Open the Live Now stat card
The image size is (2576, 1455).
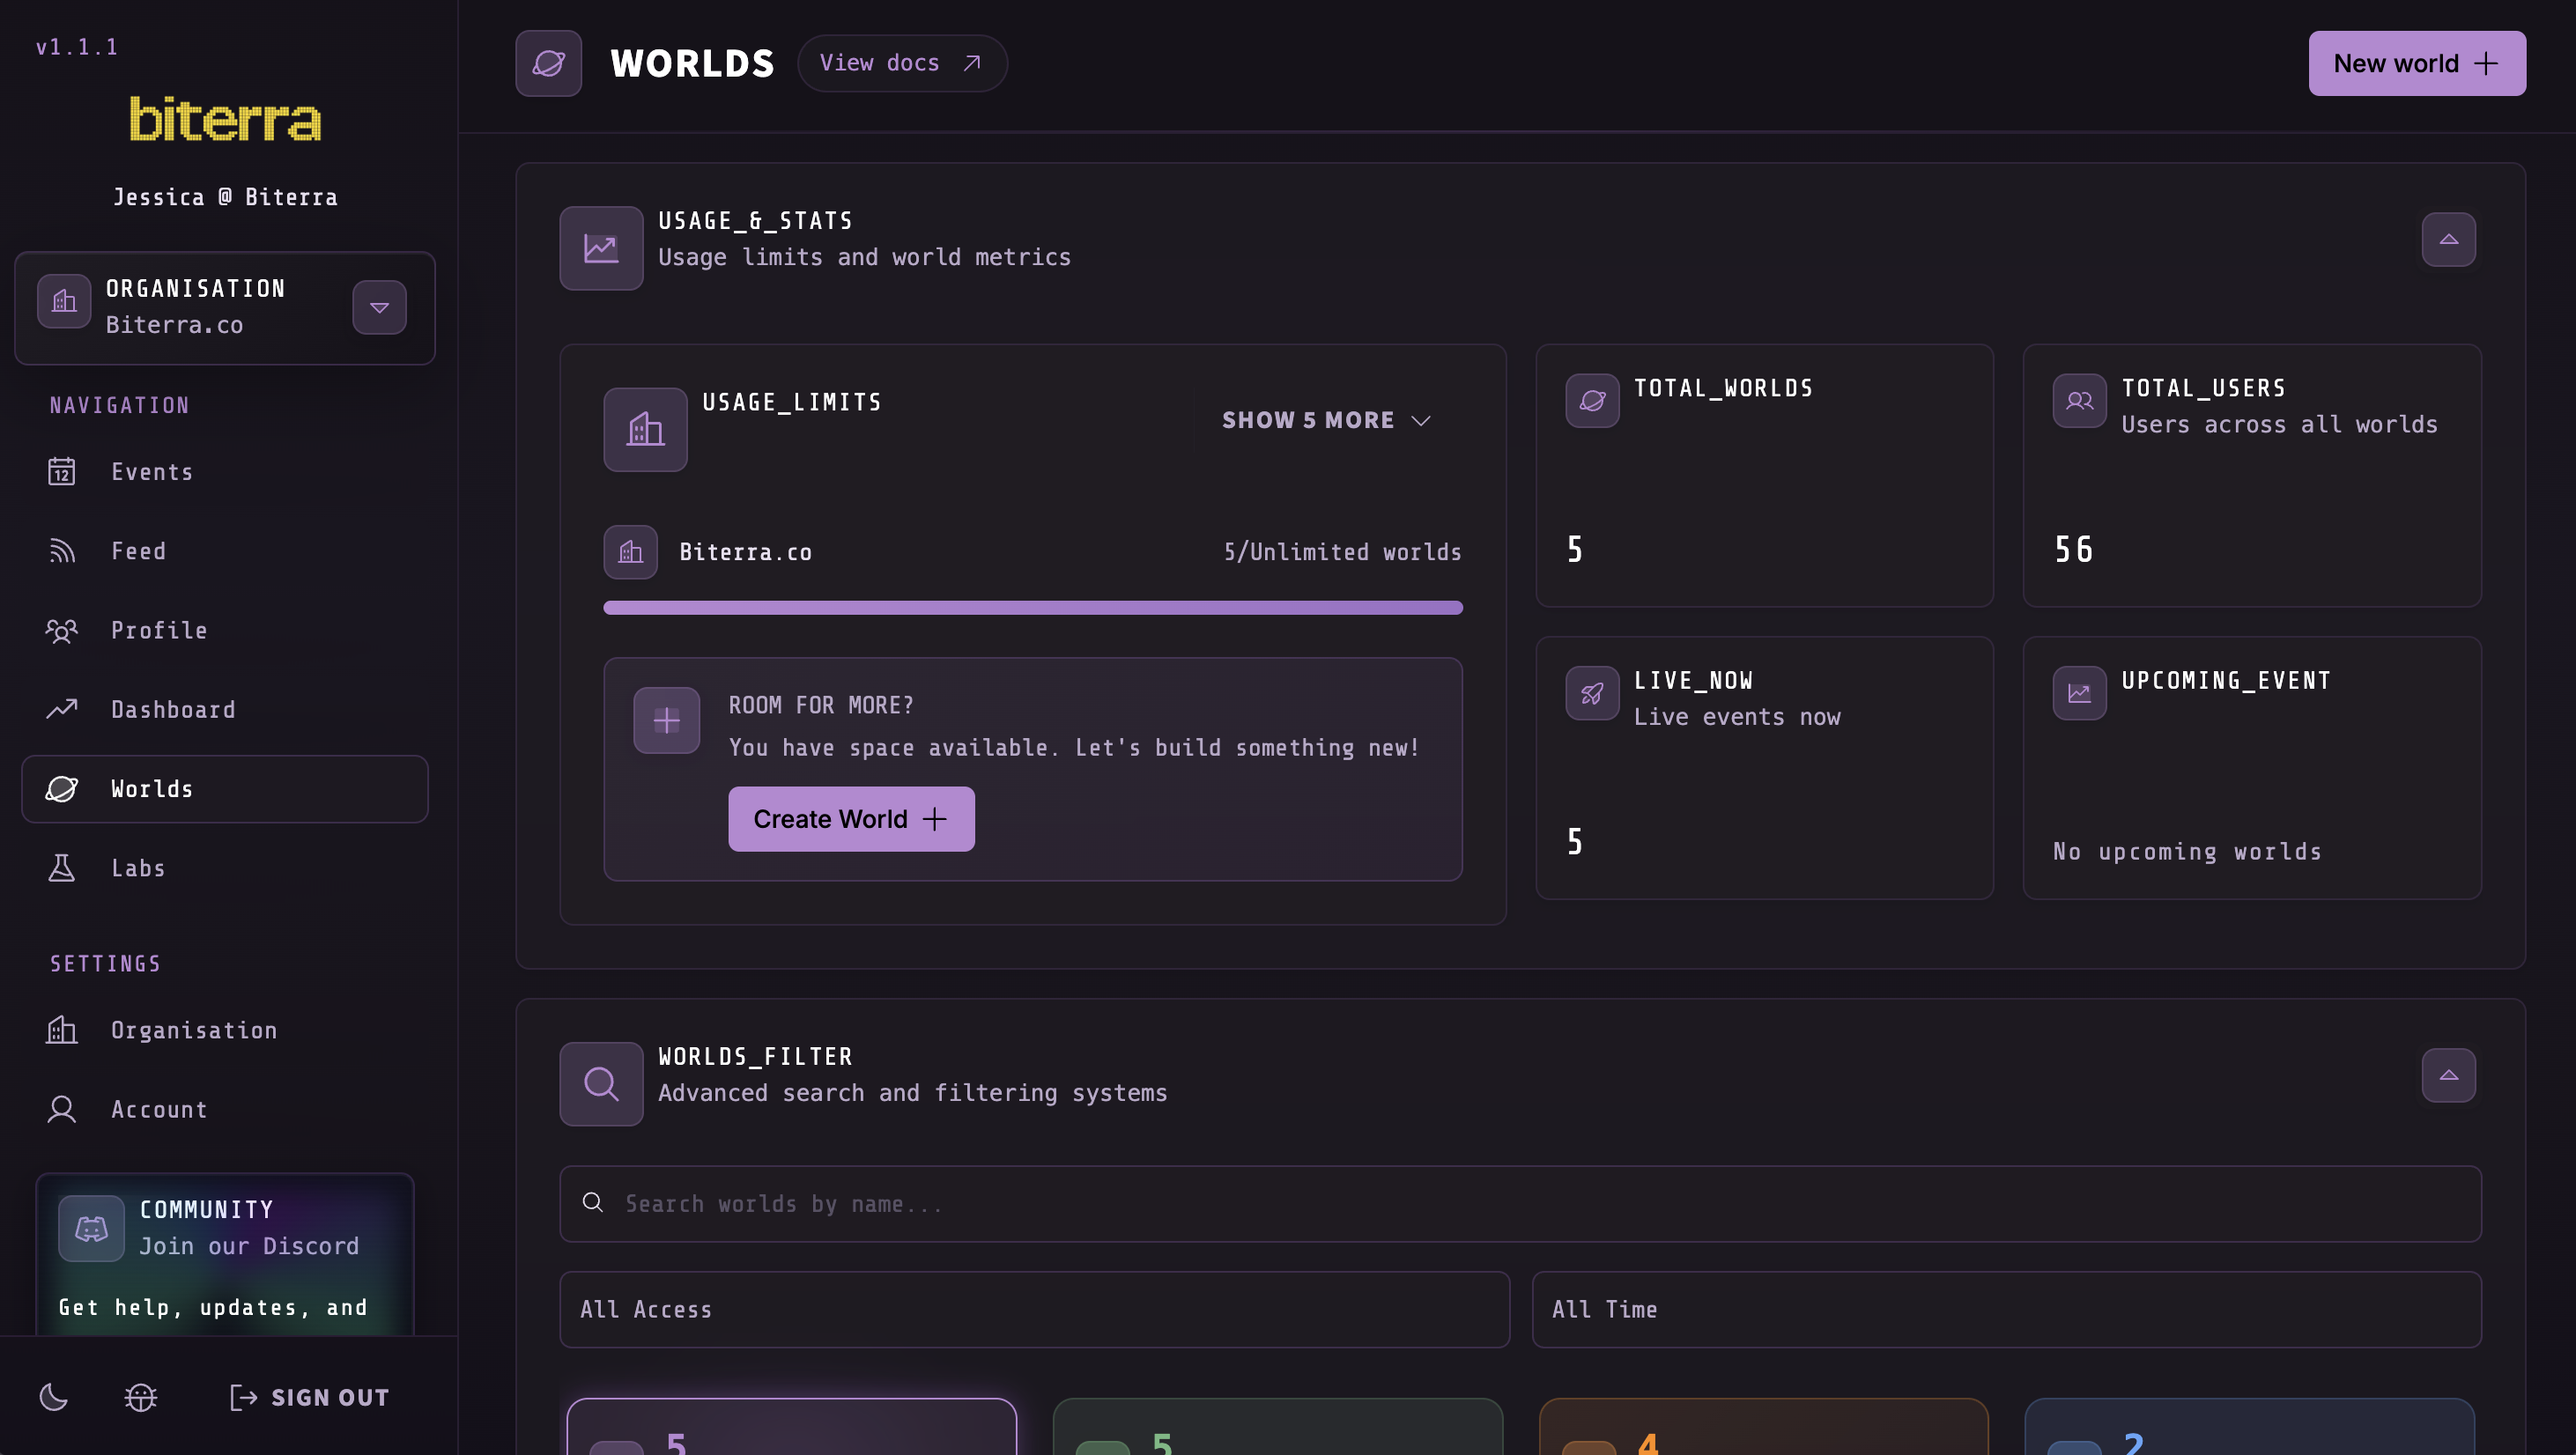(x=1764, y=768)
